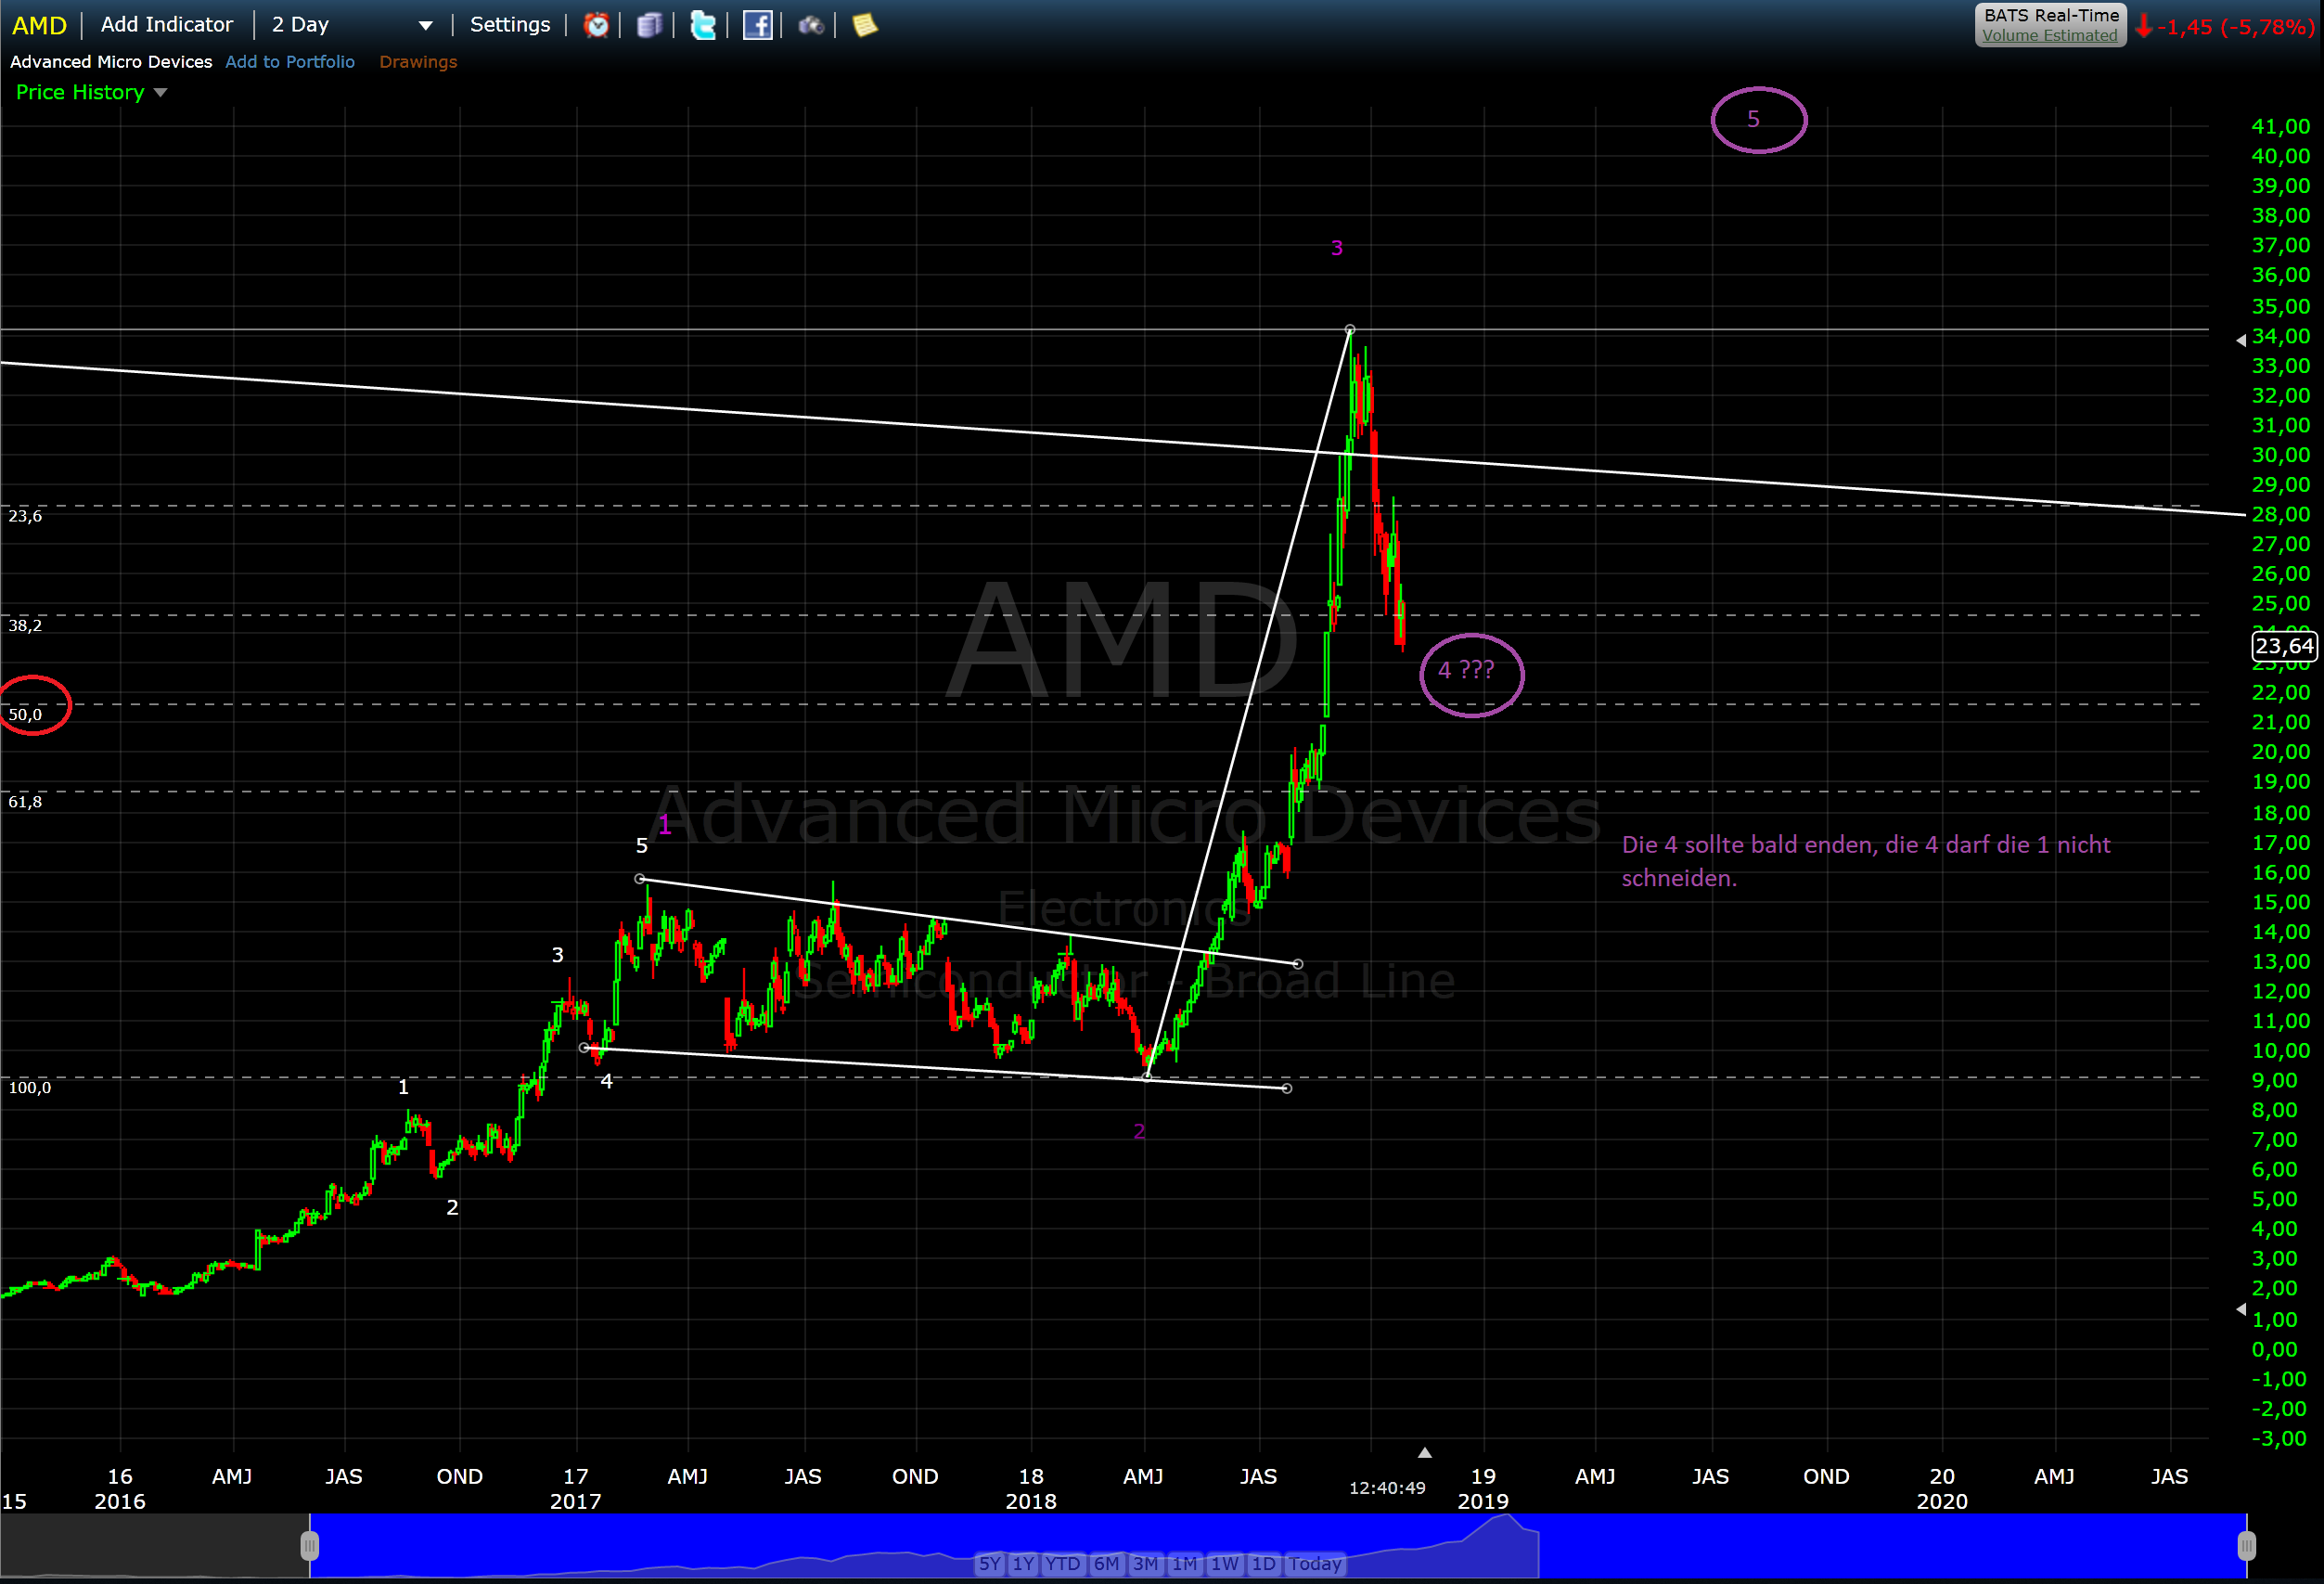Open the 2 Day interval dropdown

(x=351, y=25)
